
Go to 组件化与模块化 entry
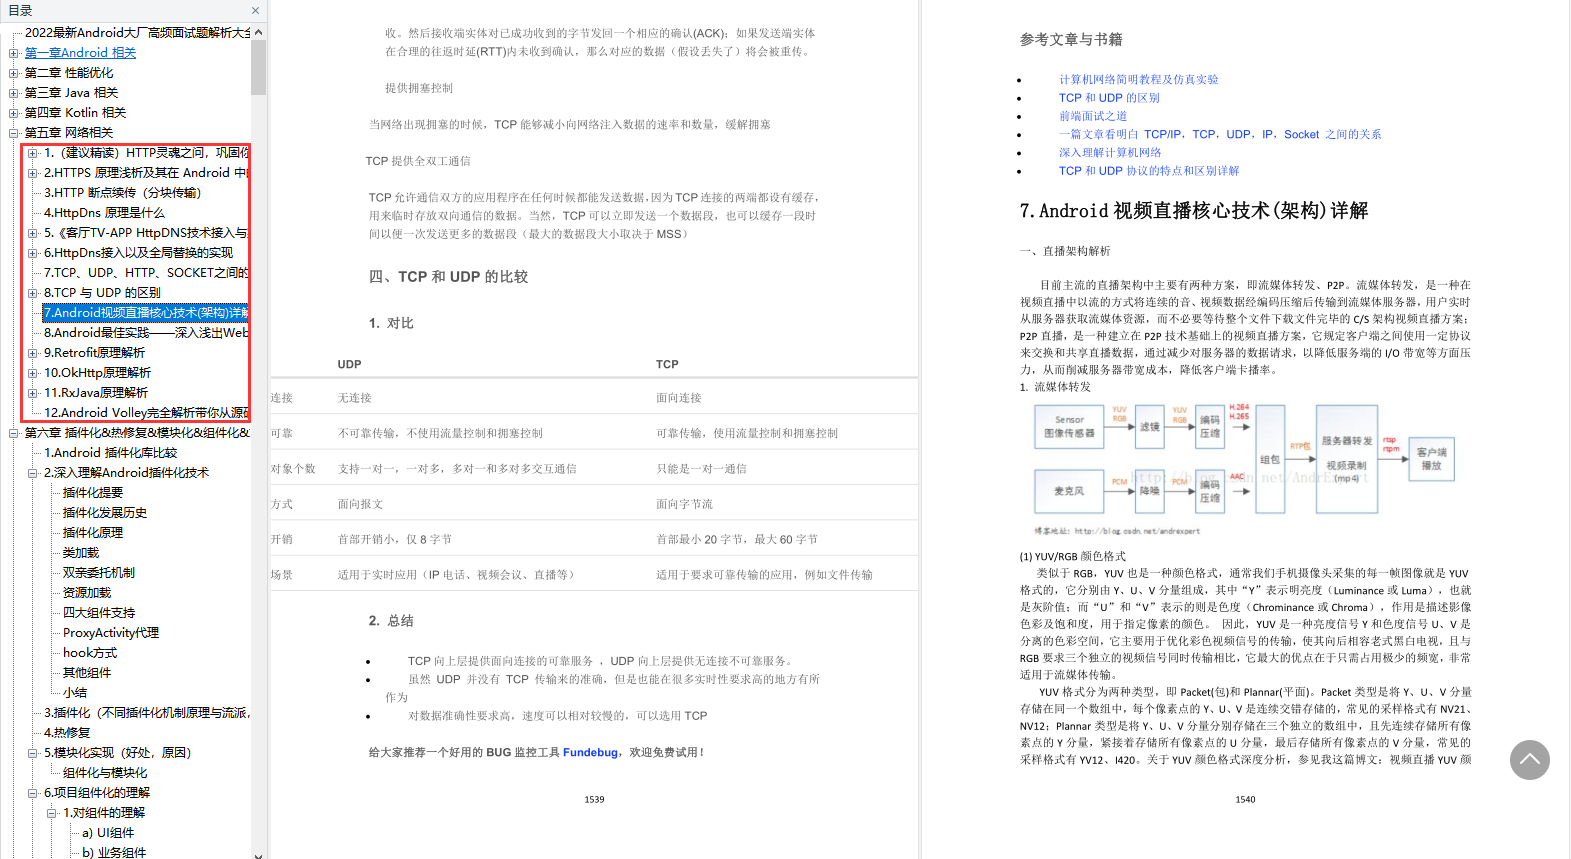coord(105,773)
